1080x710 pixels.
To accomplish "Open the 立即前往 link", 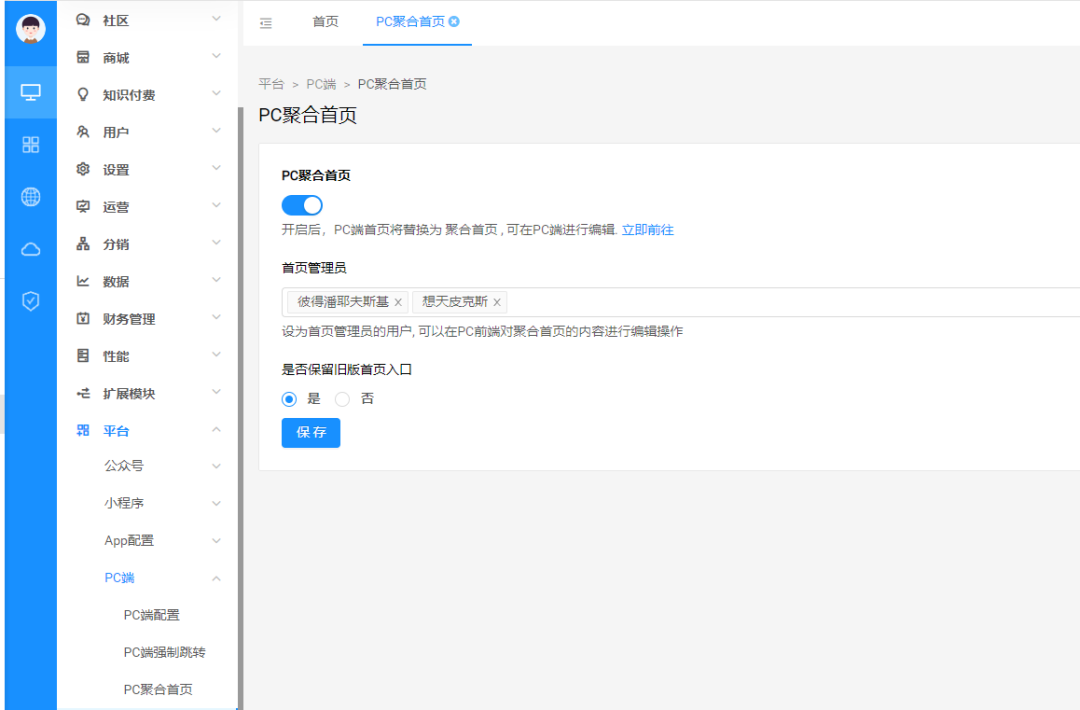I will (648, 230).
